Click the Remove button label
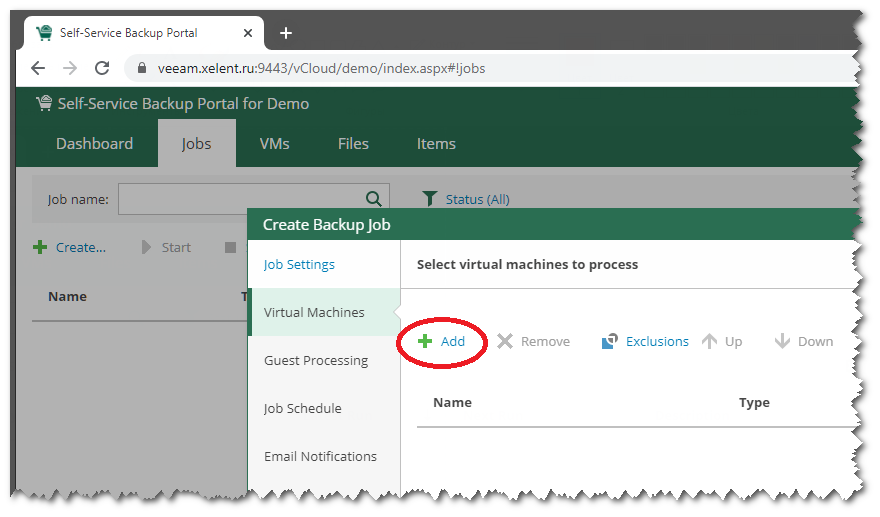Viewport: 880px width, 517px height. click(546, 341)
